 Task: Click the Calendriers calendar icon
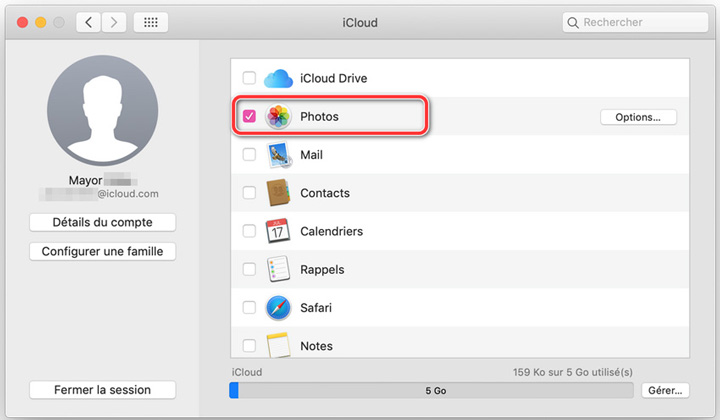tap(278, 231)
